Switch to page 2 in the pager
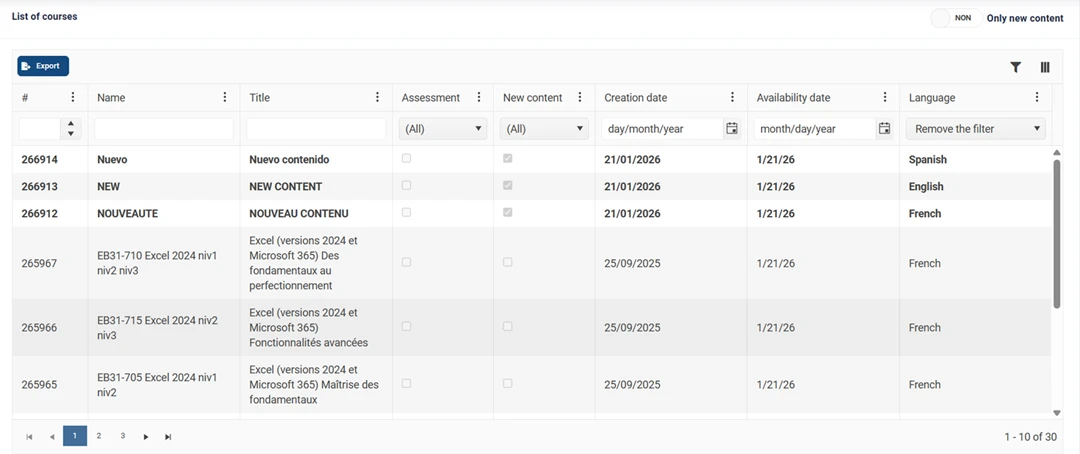1080x454 pixels. [x=99, y=436]
